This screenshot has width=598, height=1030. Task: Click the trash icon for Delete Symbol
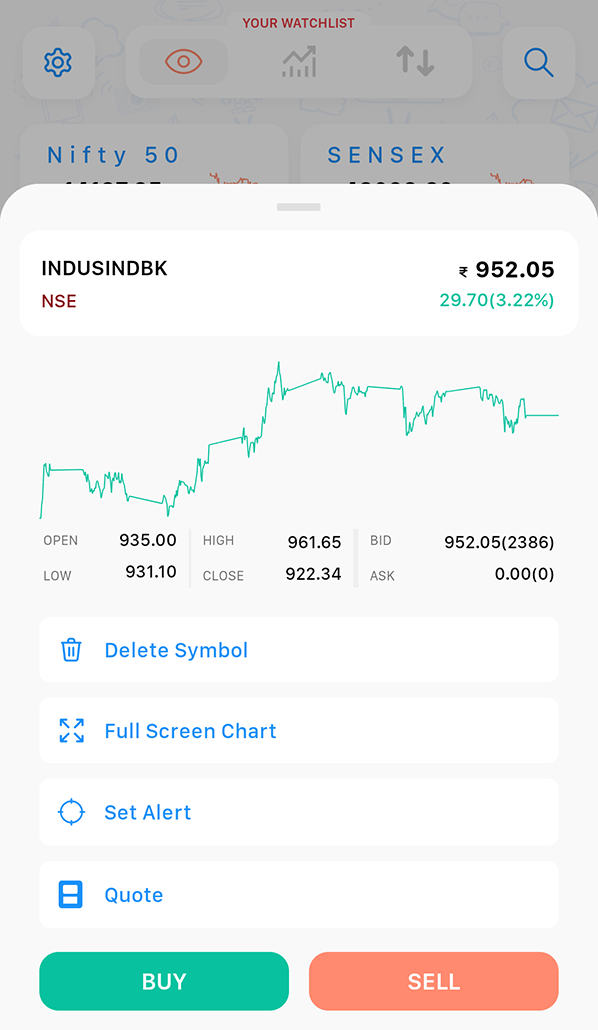click(x=71, y=650)
